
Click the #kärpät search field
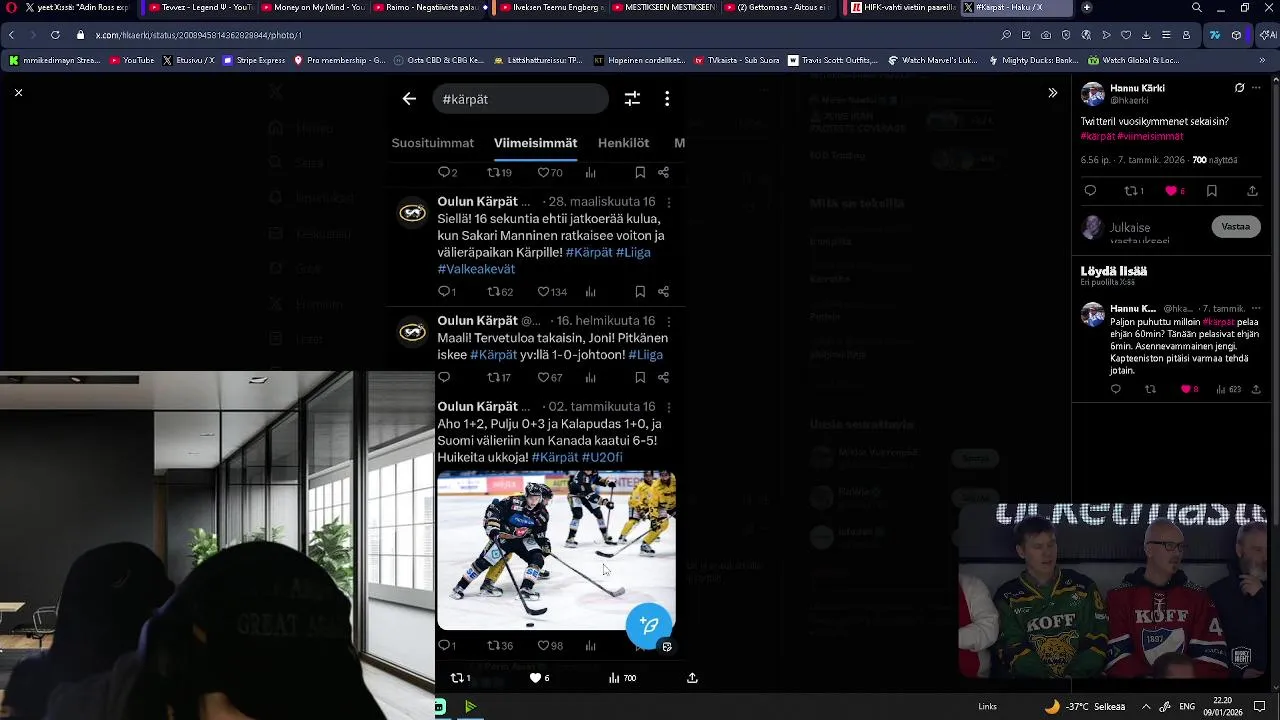pos(520,99)
